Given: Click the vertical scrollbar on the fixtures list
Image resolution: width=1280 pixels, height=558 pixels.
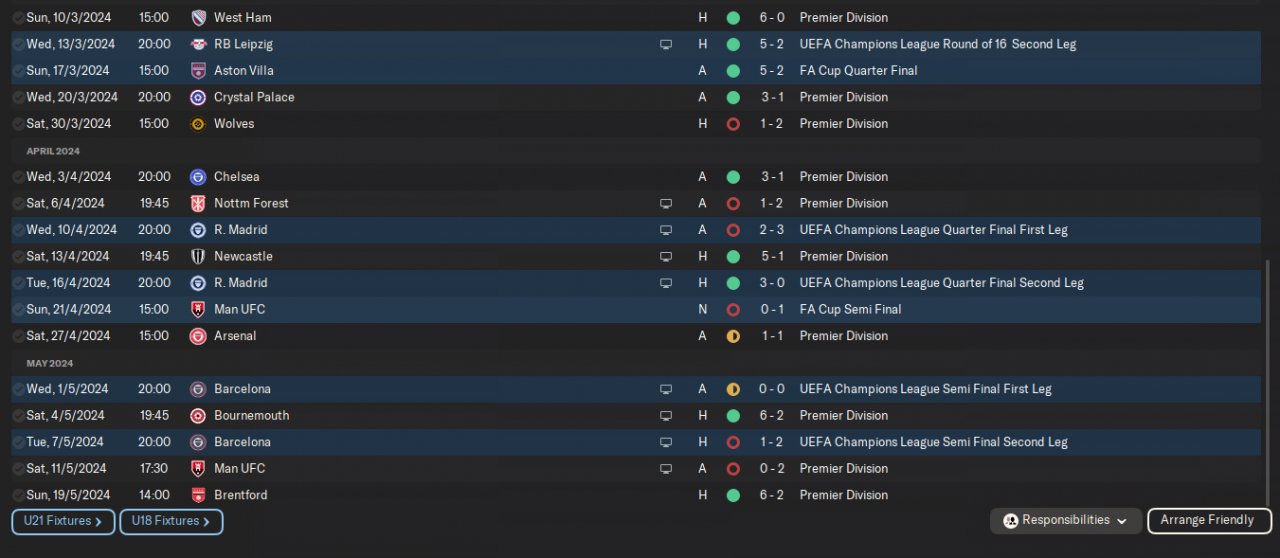Looking at the screenshot, I should tap(1269, 380).
